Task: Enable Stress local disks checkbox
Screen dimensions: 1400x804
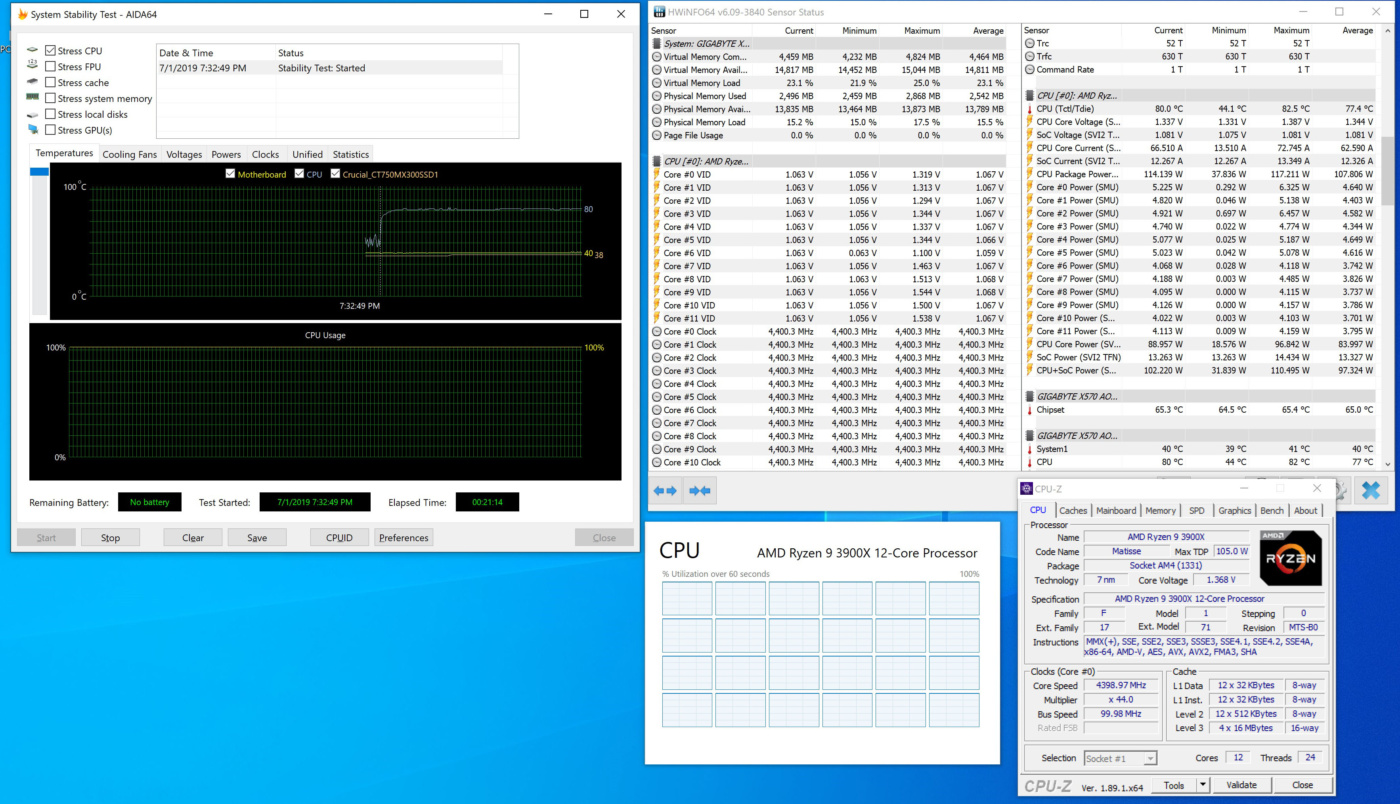Action: pos(50,114)
